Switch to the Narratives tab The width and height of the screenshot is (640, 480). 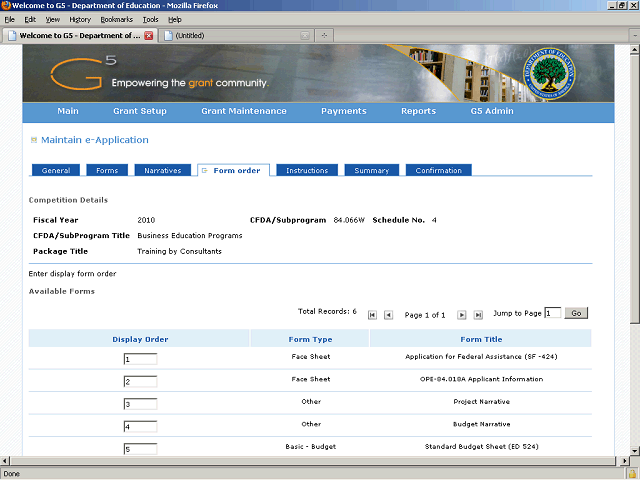162,170
